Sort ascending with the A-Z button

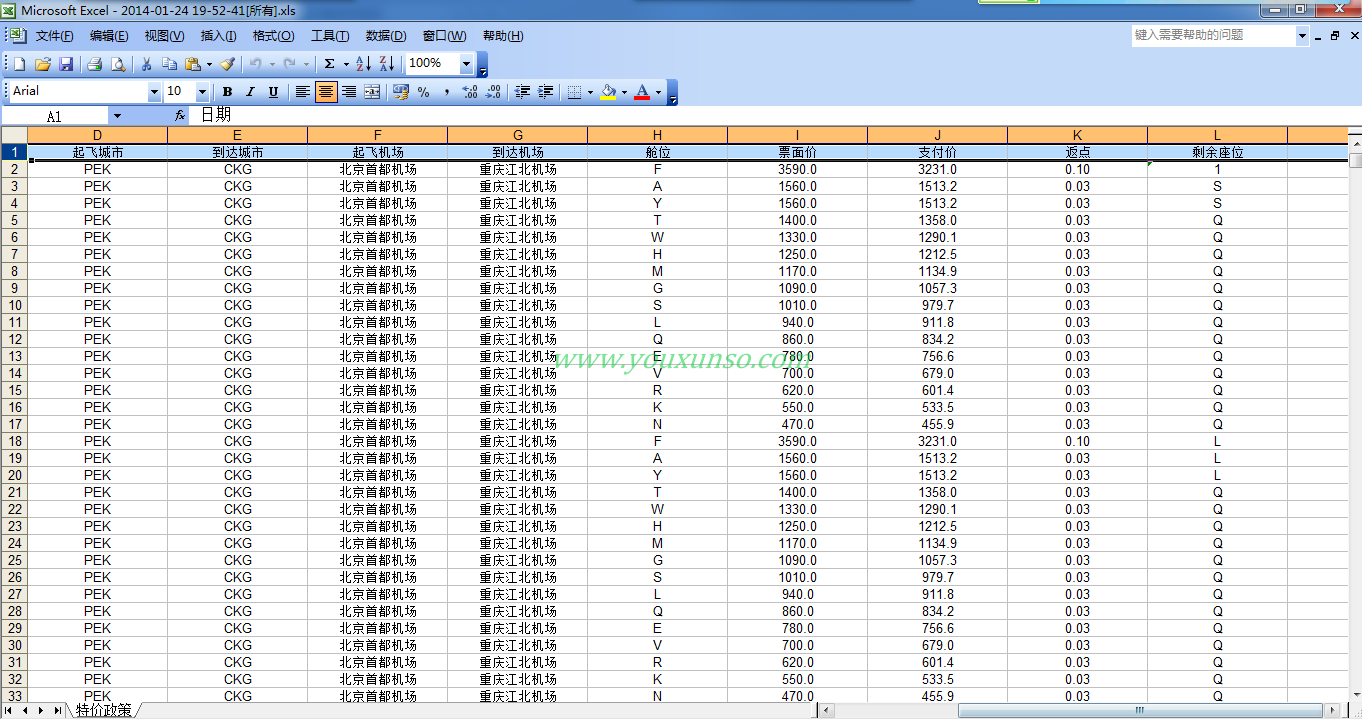[363, 64]
